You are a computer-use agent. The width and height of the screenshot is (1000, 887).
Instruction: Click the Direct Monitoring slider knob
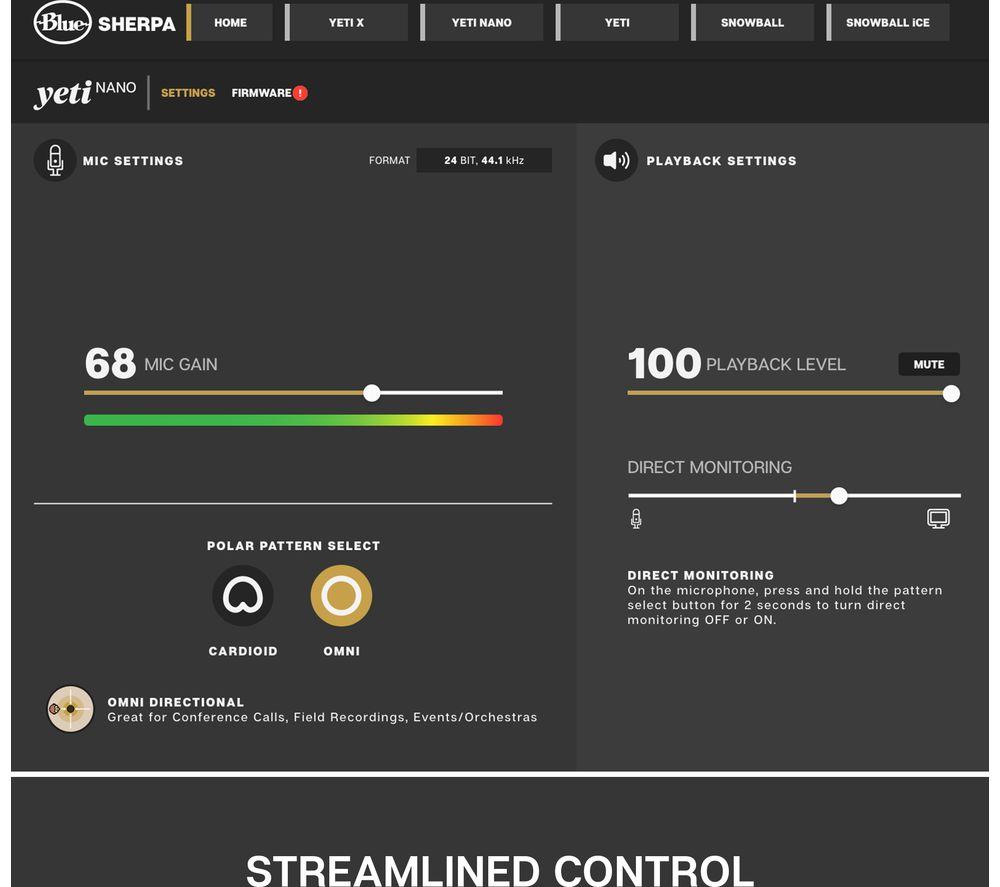click(839, 495)
